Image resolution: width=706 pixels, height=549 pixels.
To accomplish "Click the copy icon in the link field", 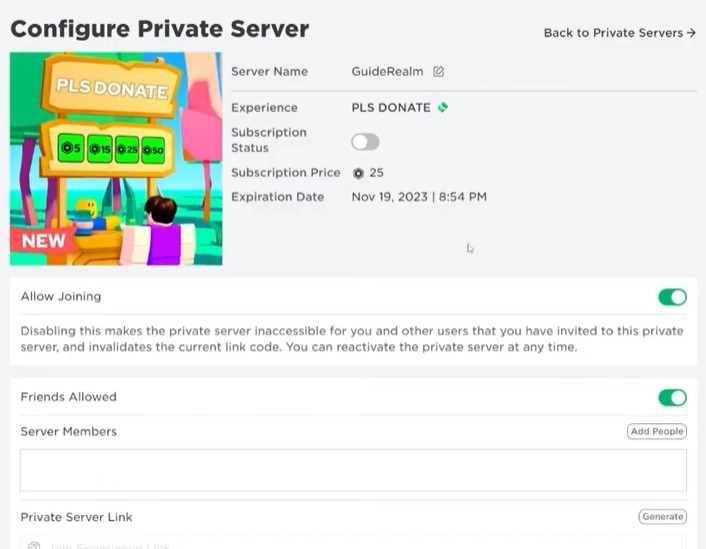I will point(34,545).
